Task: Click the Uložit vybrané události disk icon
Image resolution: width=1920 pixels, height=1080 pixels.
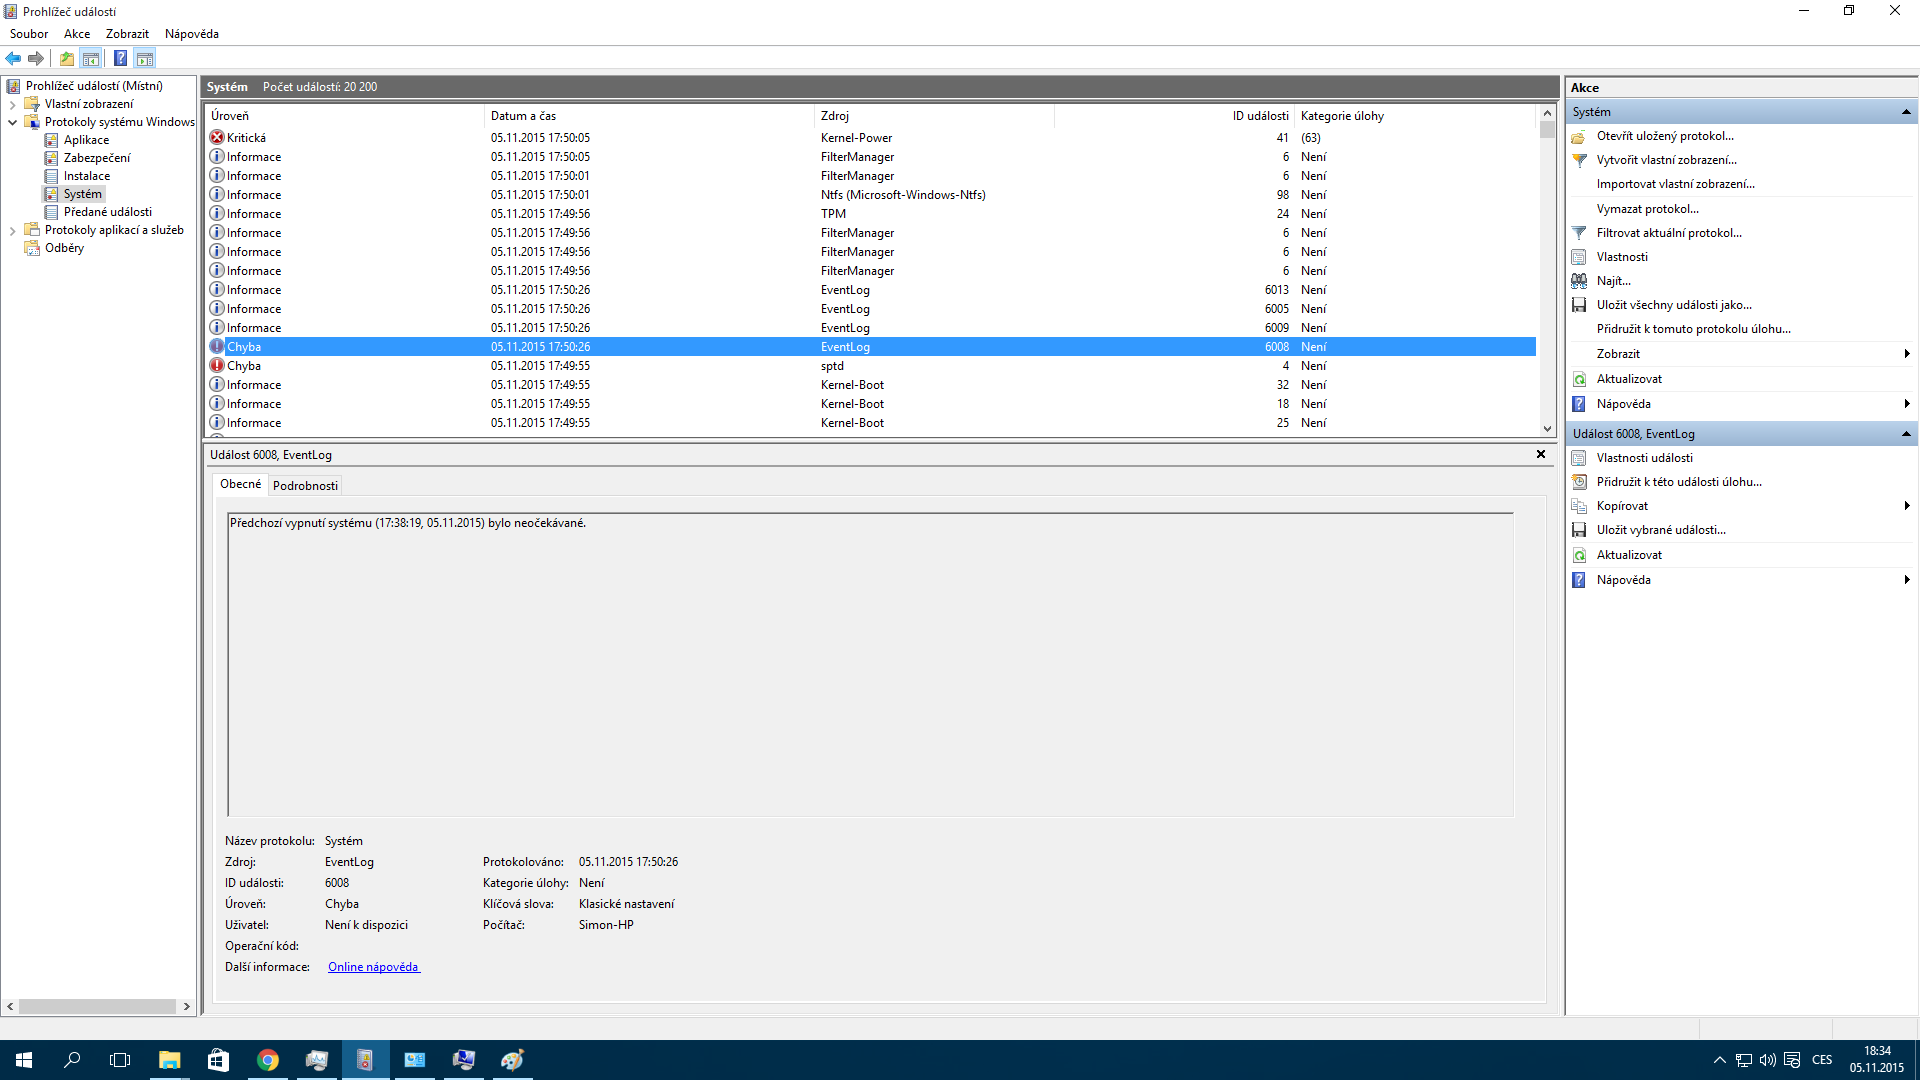Action: [x=1579, y=530]
